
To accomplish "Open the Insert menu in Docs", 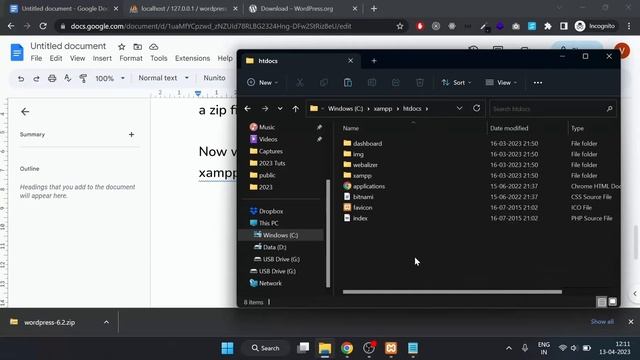I will pos(102,58).
